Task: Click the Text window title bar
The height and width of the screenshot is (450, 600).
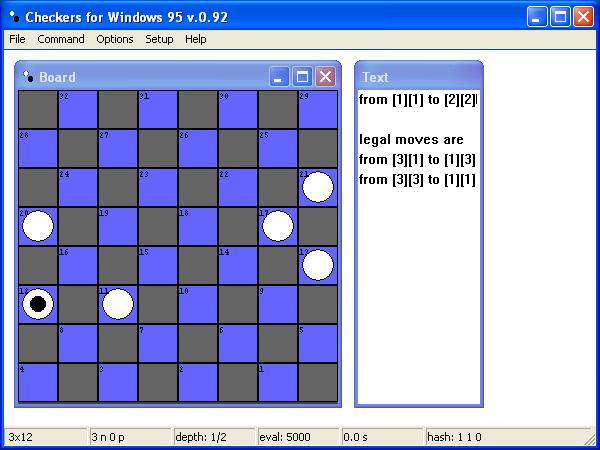Action: click(419, 77)
